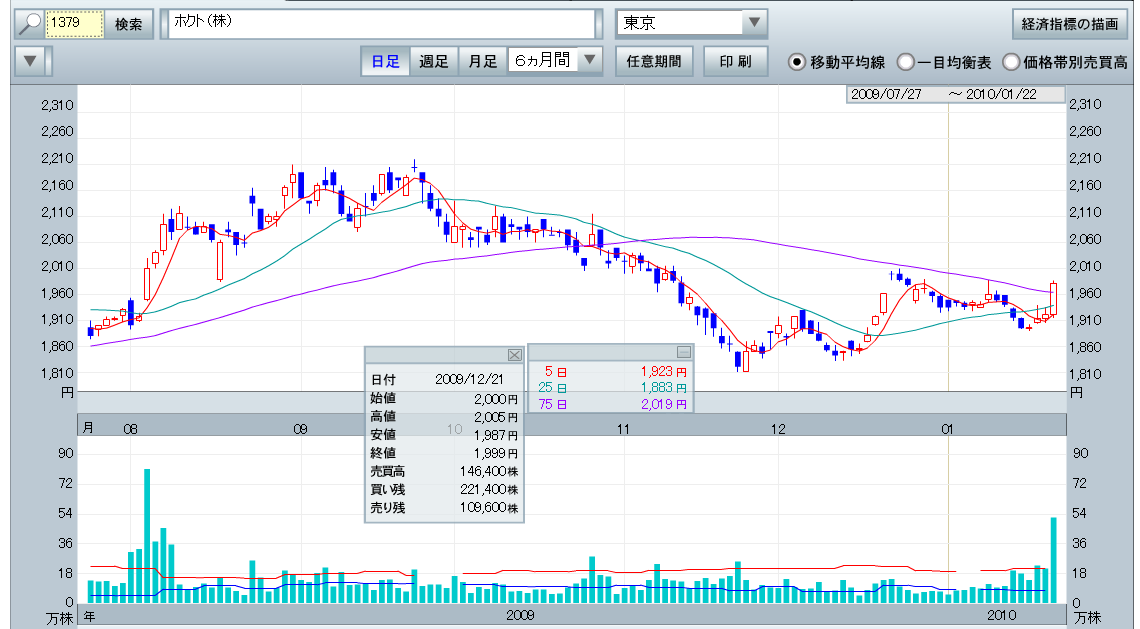Screen dimensions: 1140x629
Task: Close the daily price detail popup
Action: (514, 355)
